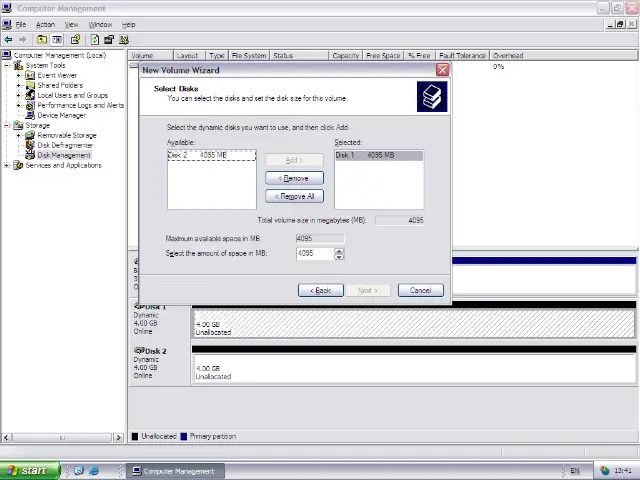Click the < Remove All button
The width and height of the screenshot is (640, 480).
[294, 196]
